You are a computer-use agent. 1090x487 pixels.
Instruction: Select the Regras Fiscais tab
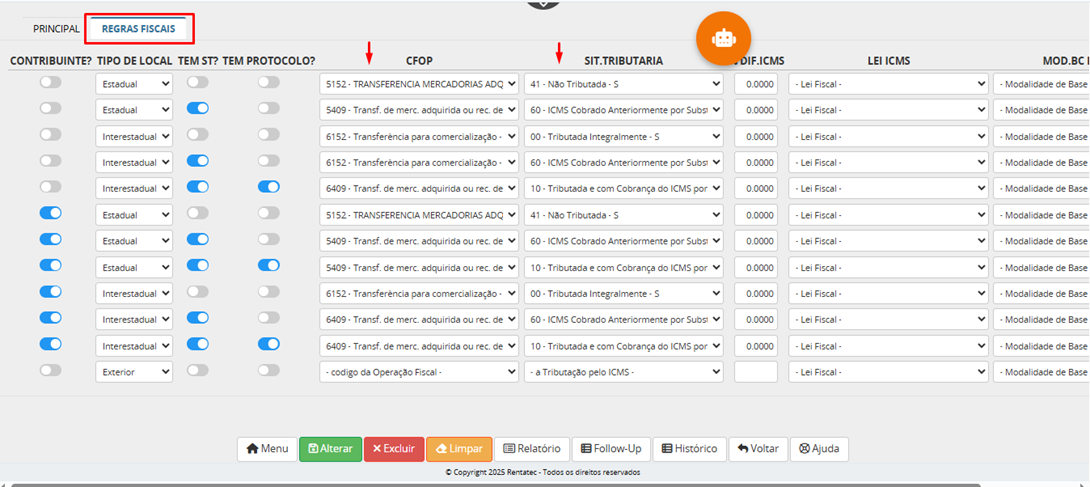coord(139,29)
